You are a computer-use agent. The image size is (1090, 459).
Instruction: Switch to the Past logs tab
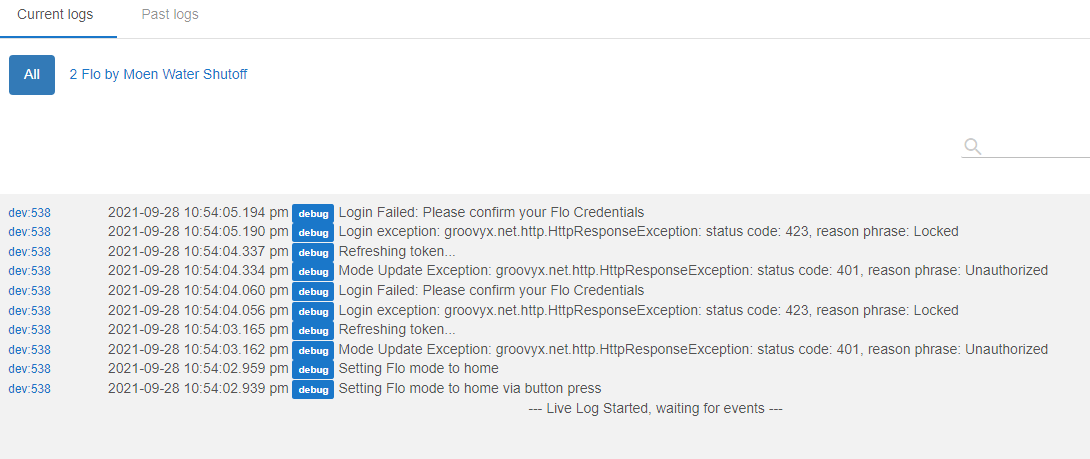pyautogui.click(x=170, y=15)
